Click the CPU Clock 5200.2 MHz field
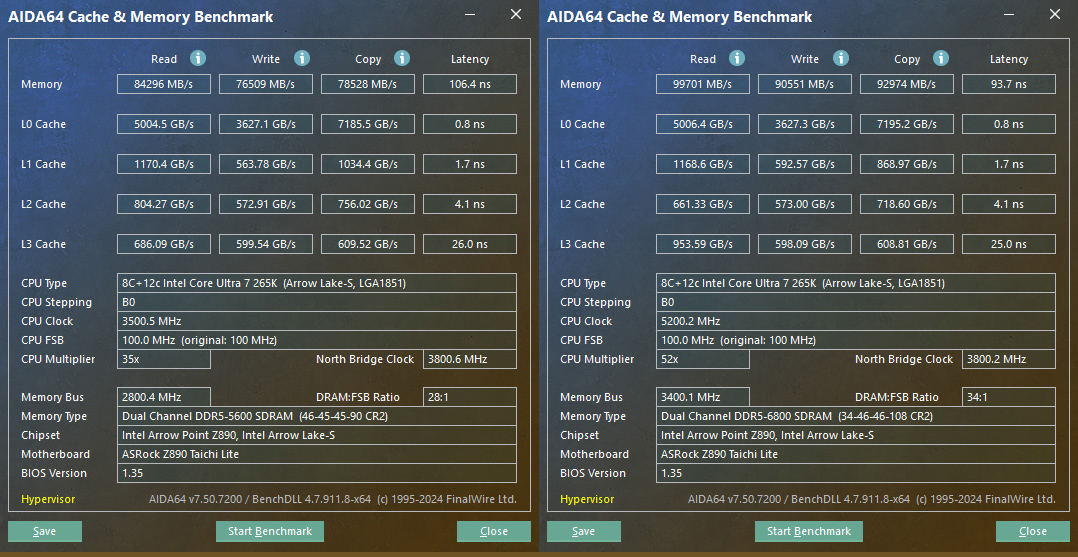1078x557 pixels. point(855,321)
